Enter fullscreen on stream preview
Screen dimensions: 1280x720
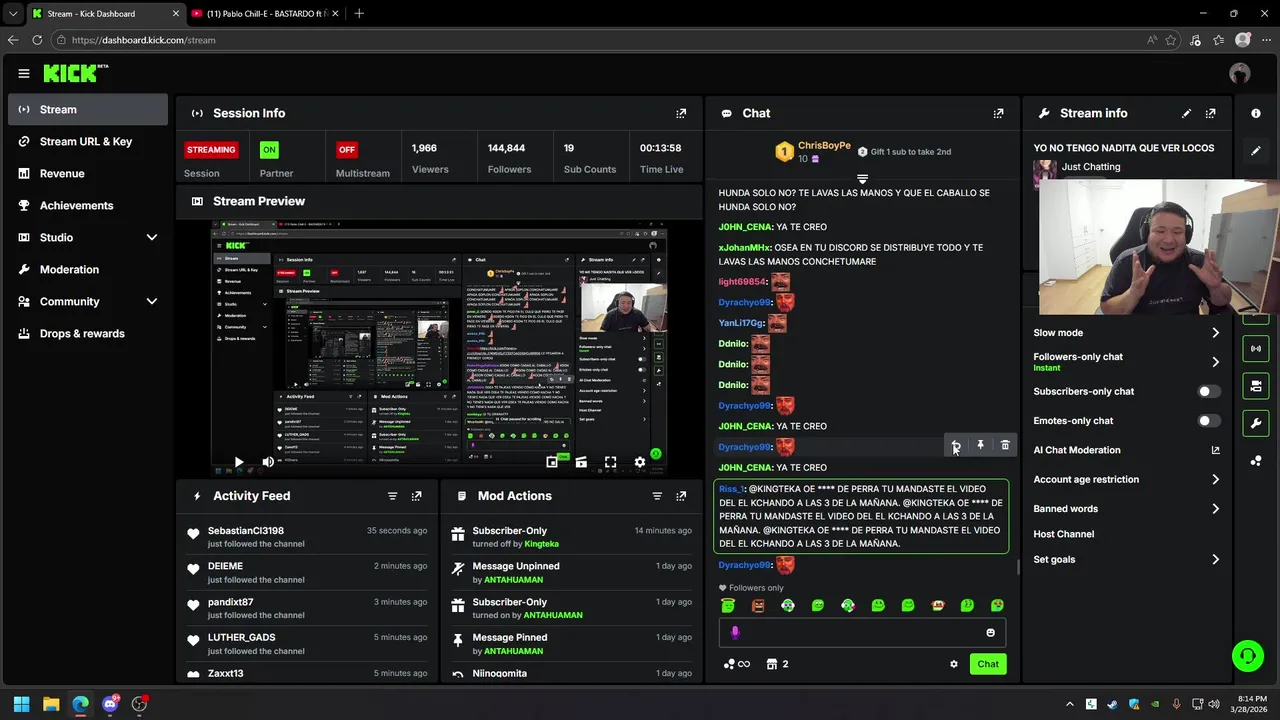click(610, 462)
